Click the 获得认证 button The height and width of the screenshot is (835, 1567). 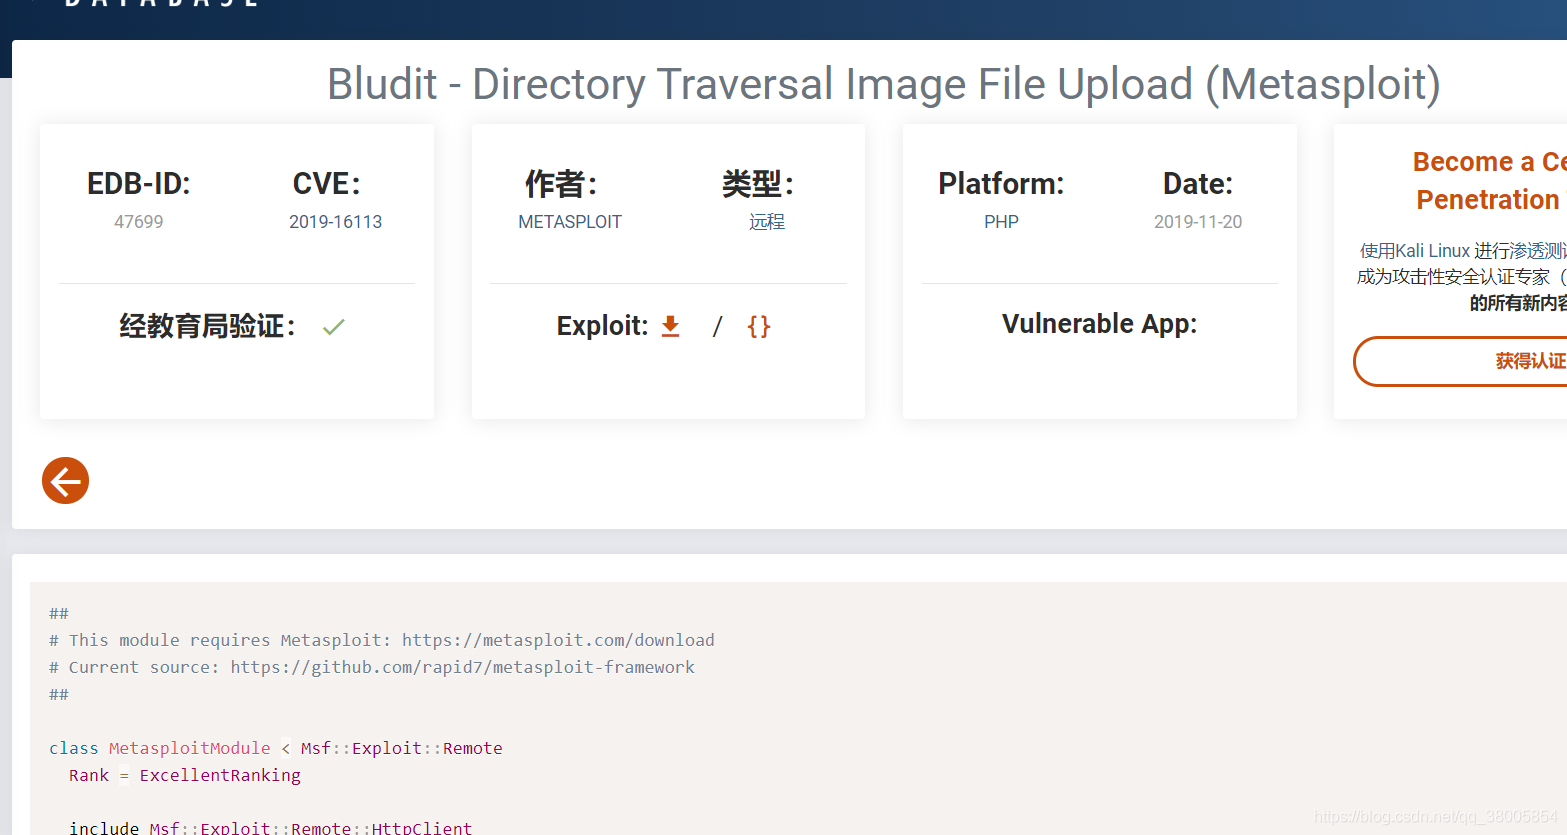pyautogui.click(x=1461, y=361)
